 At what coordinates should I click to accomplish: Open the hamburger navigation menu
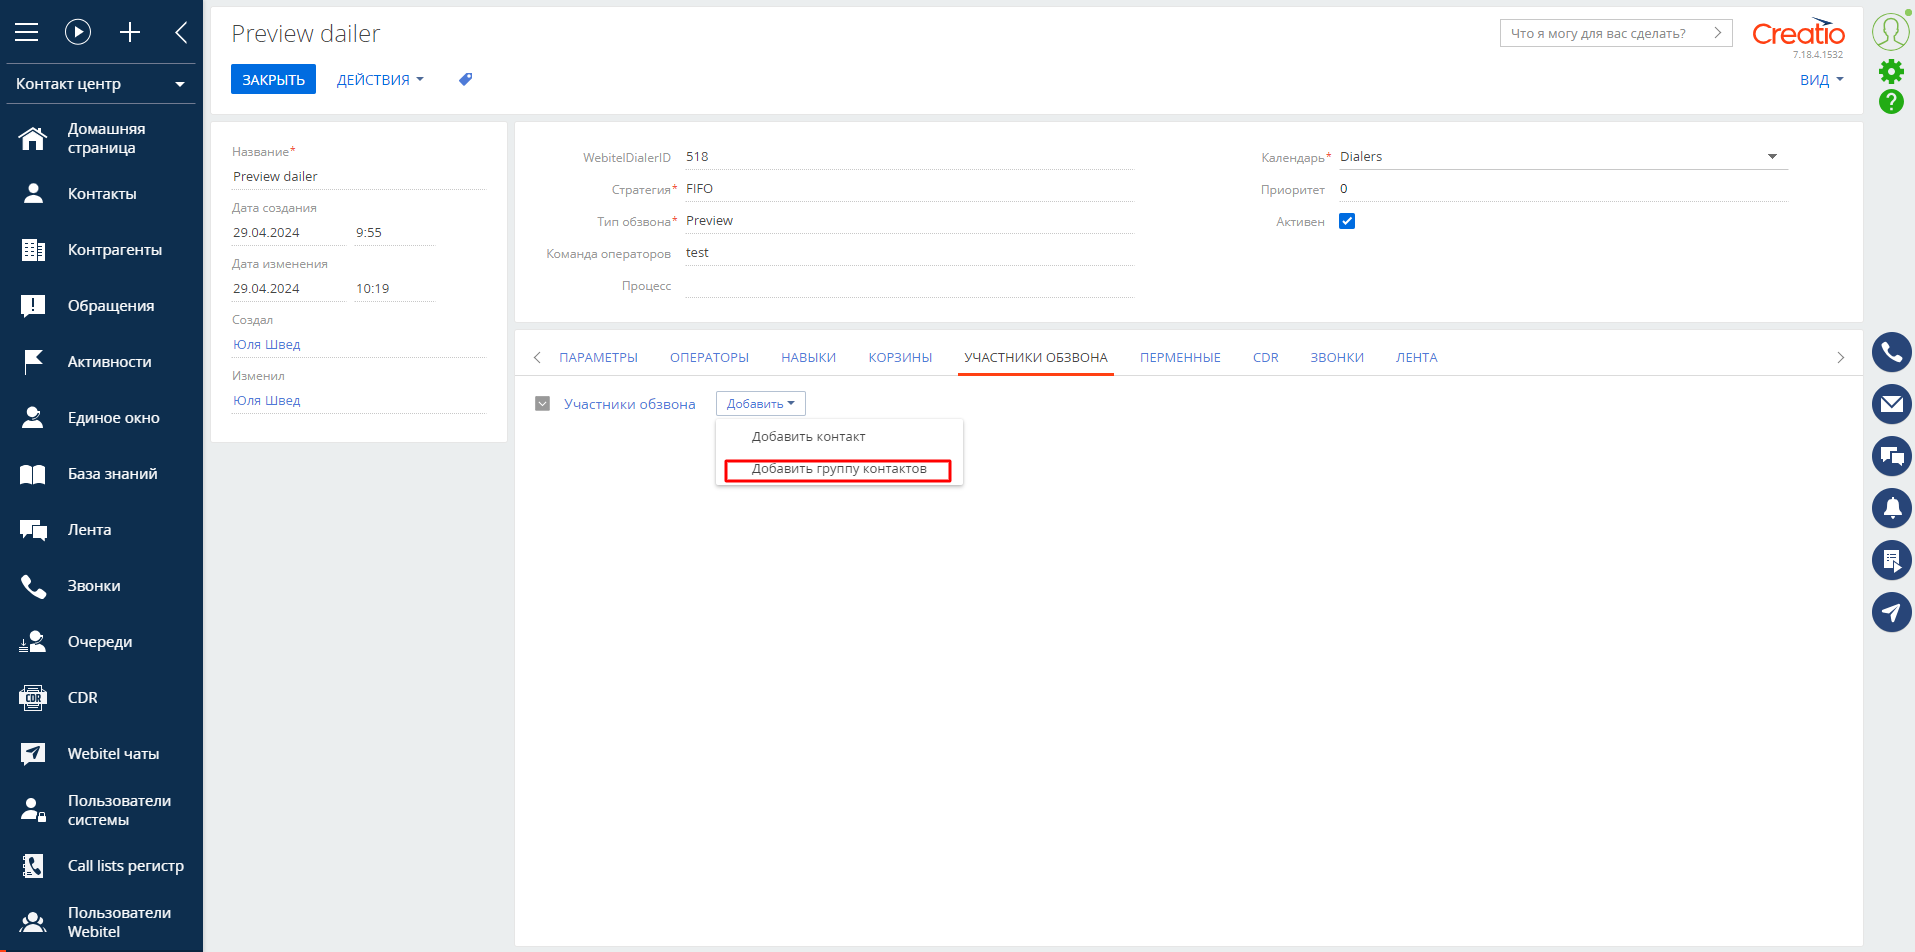(27, 32)
